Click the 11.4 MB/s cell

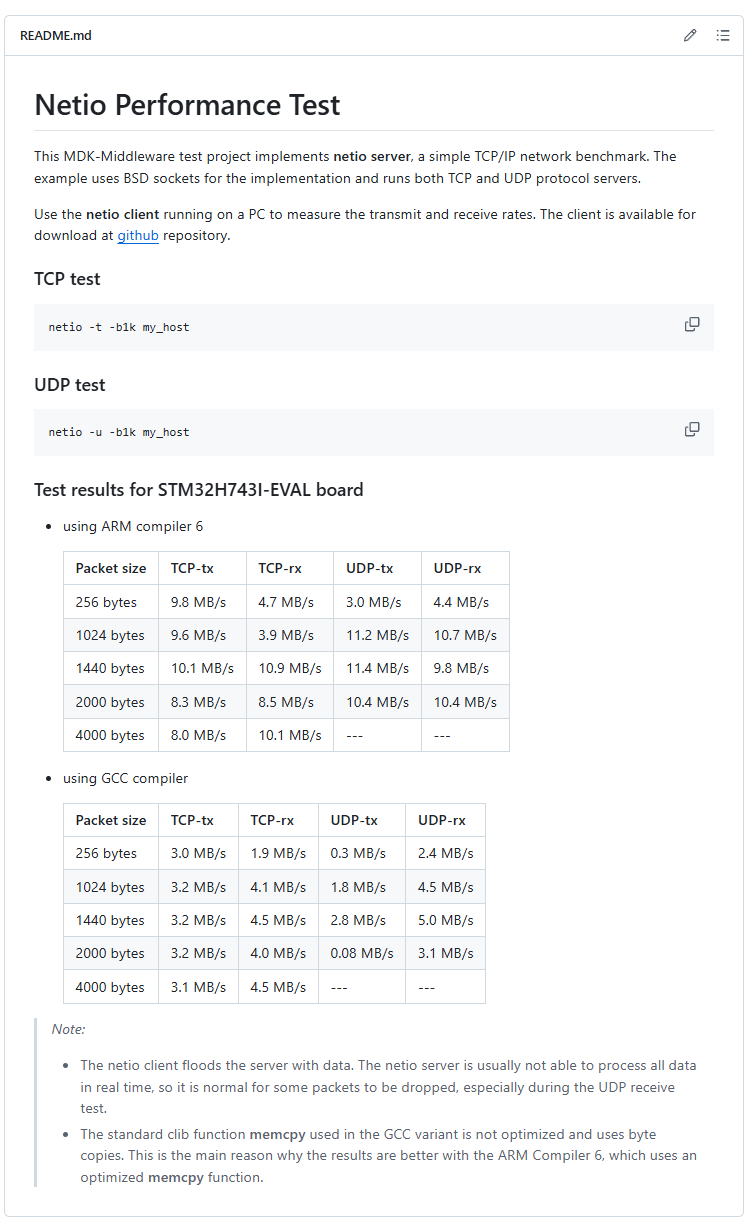click(378, 668)
